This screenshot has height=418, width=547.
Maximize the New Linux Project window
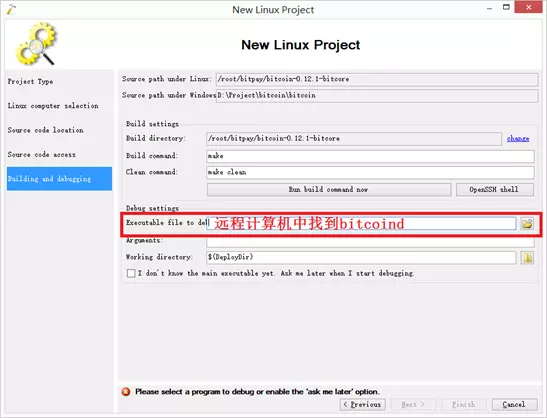[x=506, y=7]
